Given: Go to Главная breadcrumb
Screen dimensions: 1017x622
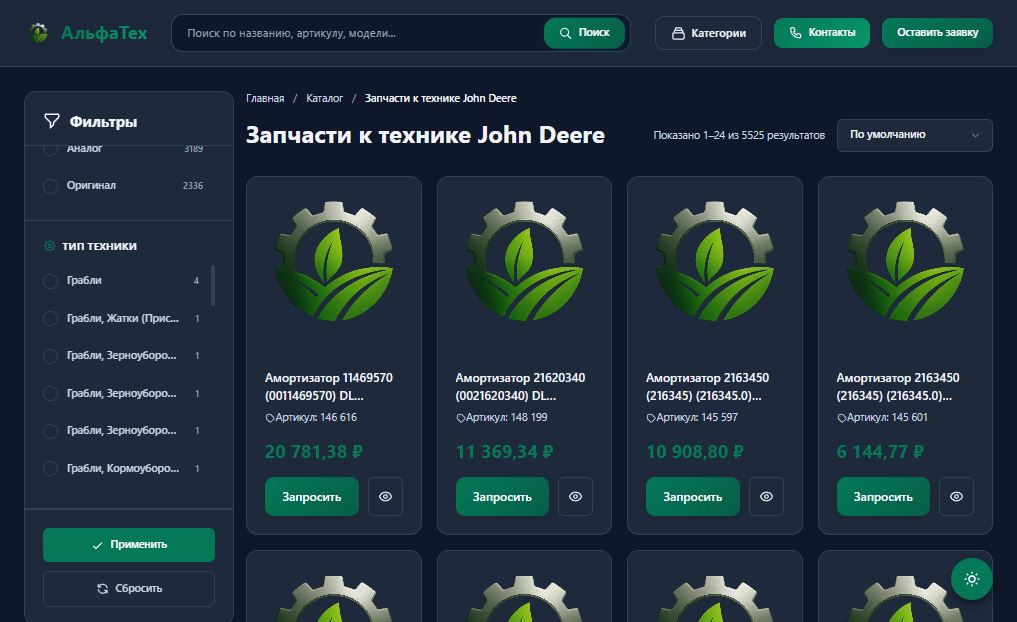Looking at the screenshot, I should (265, 98).
